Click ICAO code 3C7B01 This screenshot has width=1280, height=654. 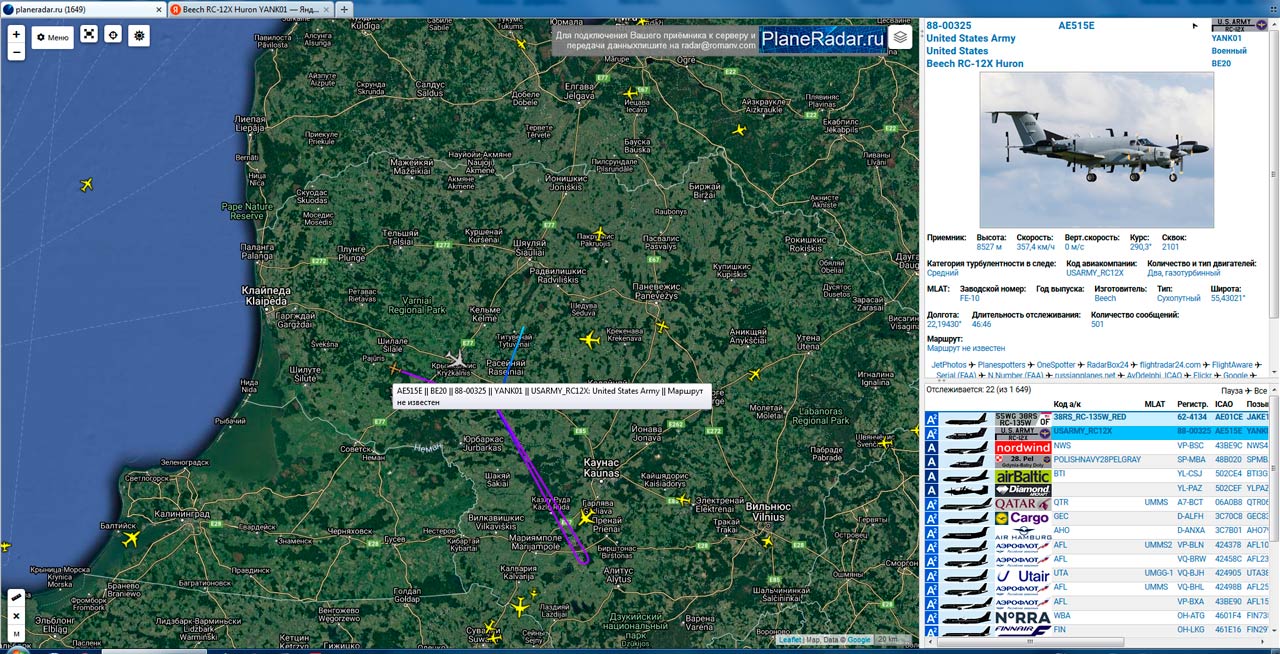point(1229,531)
